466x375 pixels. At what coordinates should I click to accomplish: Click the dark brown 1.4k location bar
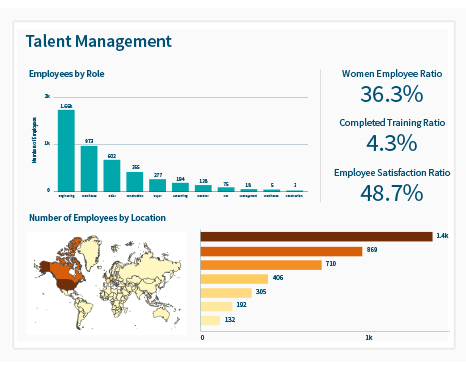317,237
